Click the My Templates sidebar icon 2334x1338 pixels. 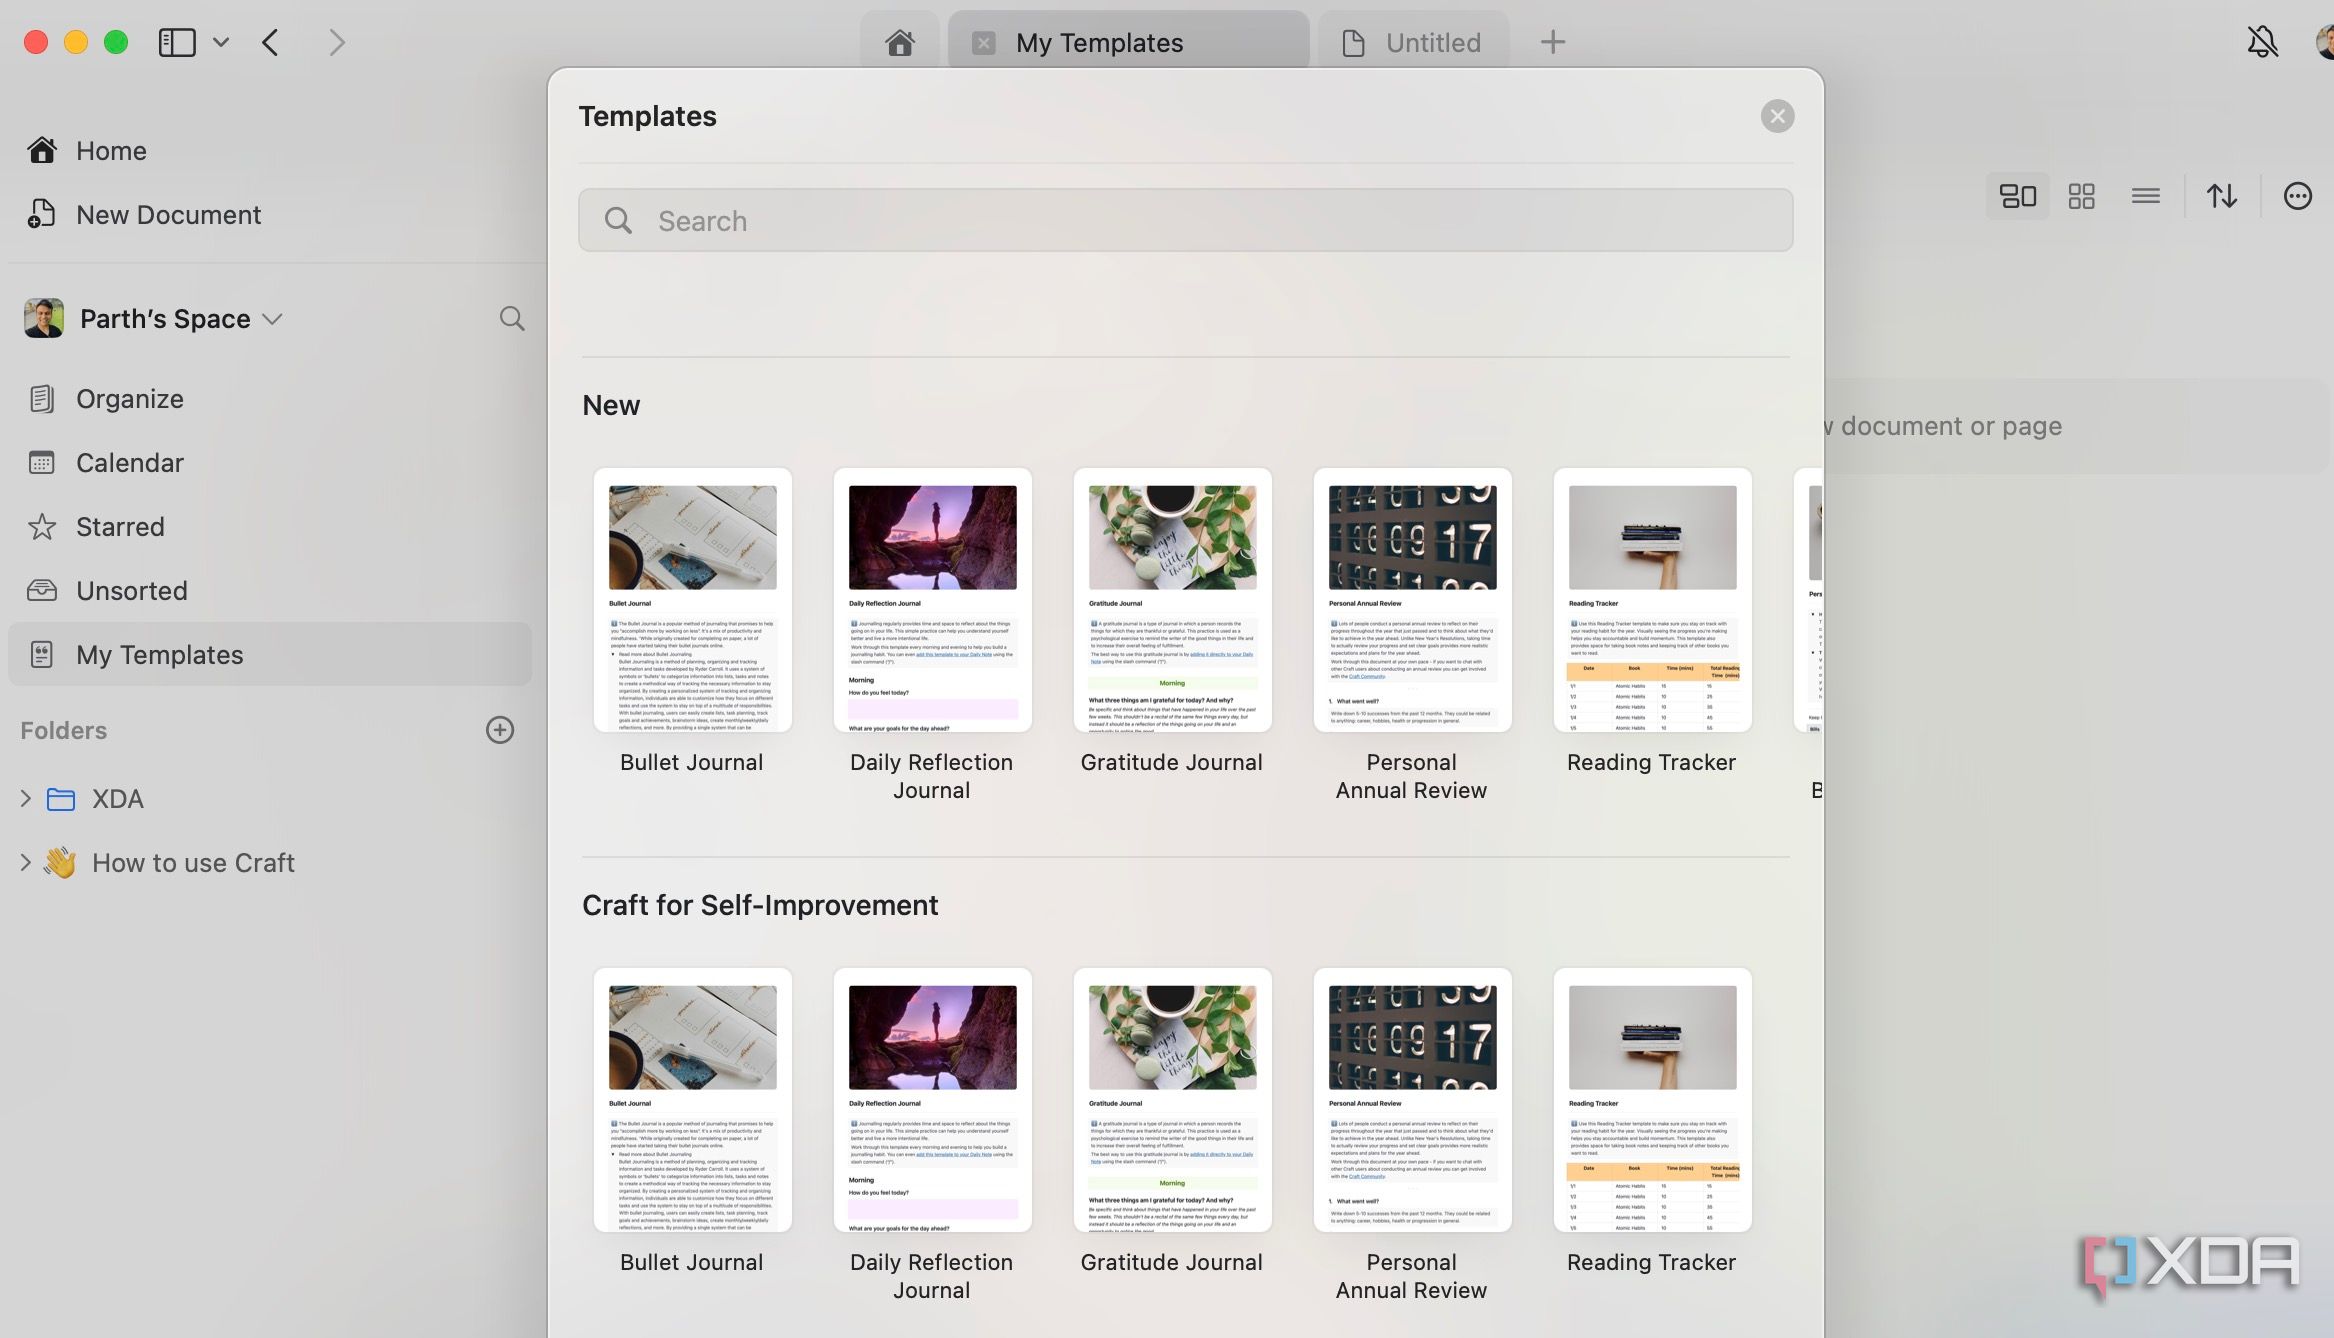pos(41,655)
